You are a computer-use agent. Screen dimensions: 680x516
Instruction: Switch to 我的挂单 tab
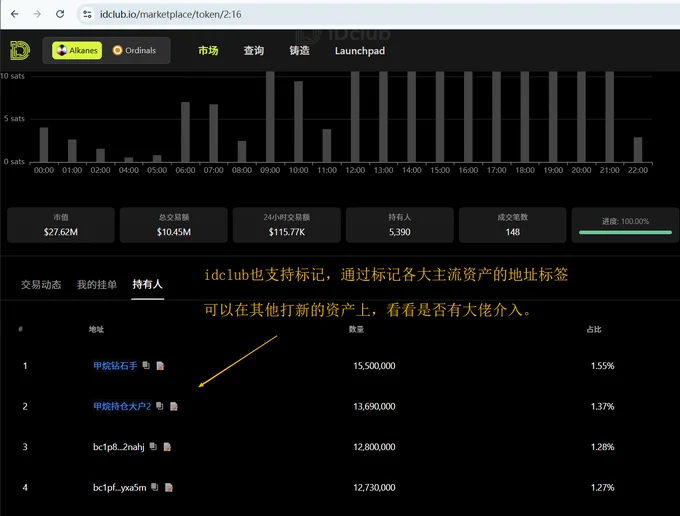pos(97,284)
